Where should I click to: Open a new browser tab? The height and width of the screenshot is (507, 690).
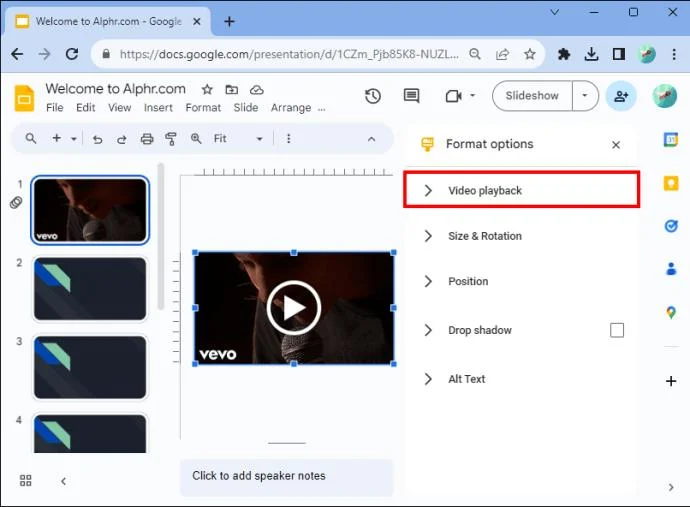[229, 21]
